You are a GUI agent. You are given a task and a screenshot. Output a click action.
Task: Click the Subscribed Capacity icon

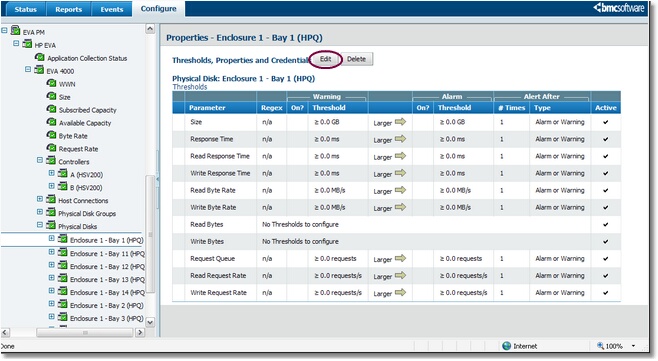coord(51,109)
